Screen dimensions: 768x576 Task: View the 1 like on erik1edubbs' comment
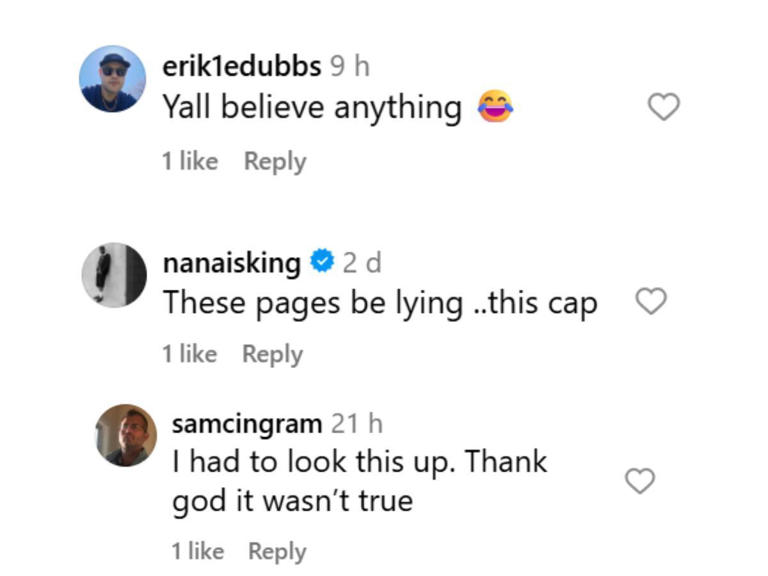pyautogui.click(x=190, y=161)
